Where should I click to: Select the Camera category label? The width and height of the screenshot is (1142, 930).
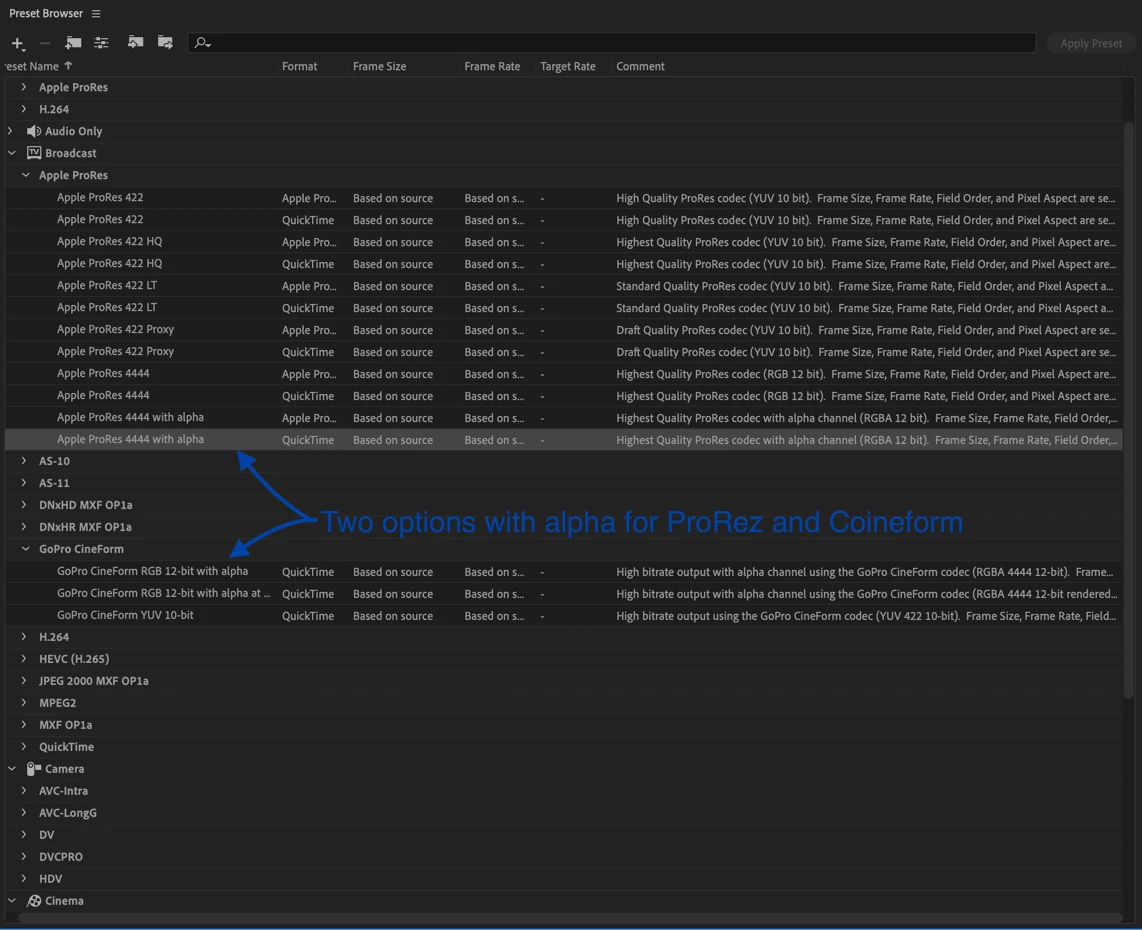click(64, 768)
